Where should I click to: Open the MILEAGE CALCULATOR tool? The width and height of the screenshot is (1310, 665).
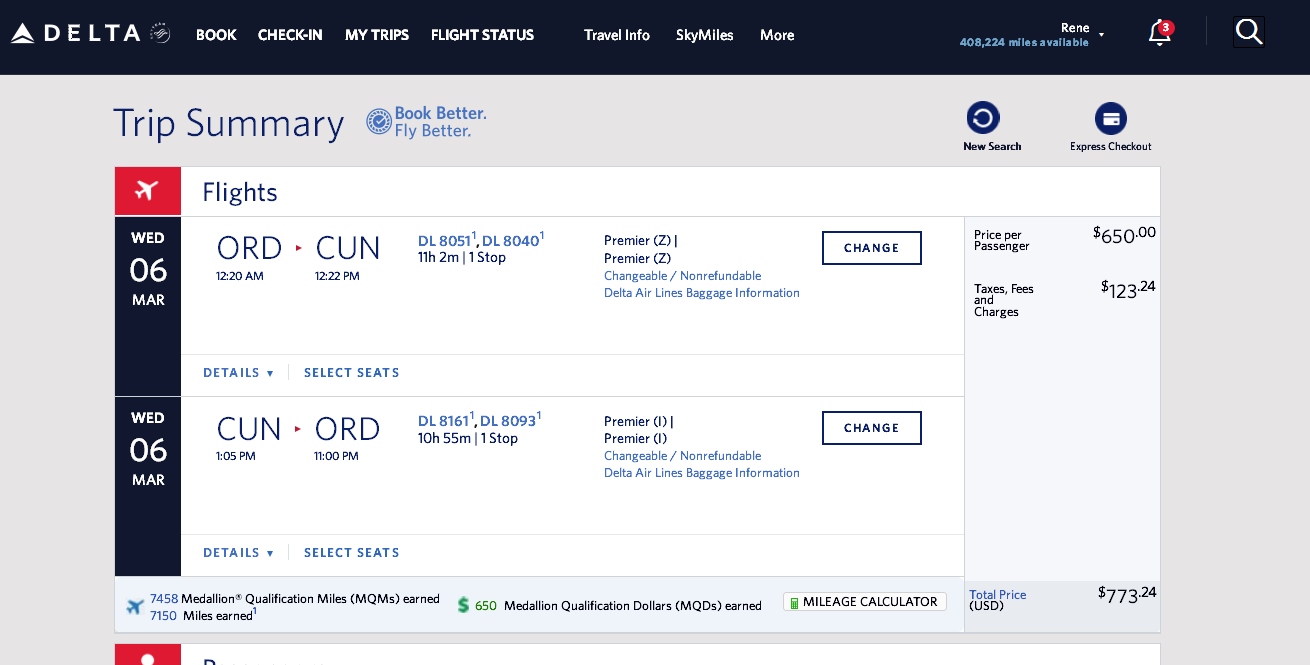coord(864,602)
